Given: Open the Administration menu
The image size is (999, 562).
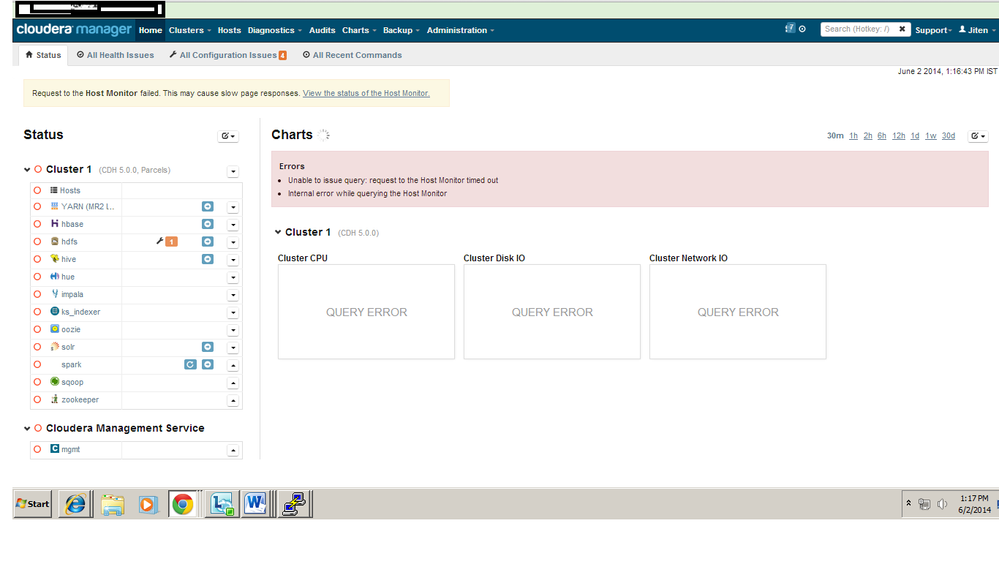Looking at the screenshot, I should pyautogui.click(x=460, y=30).
